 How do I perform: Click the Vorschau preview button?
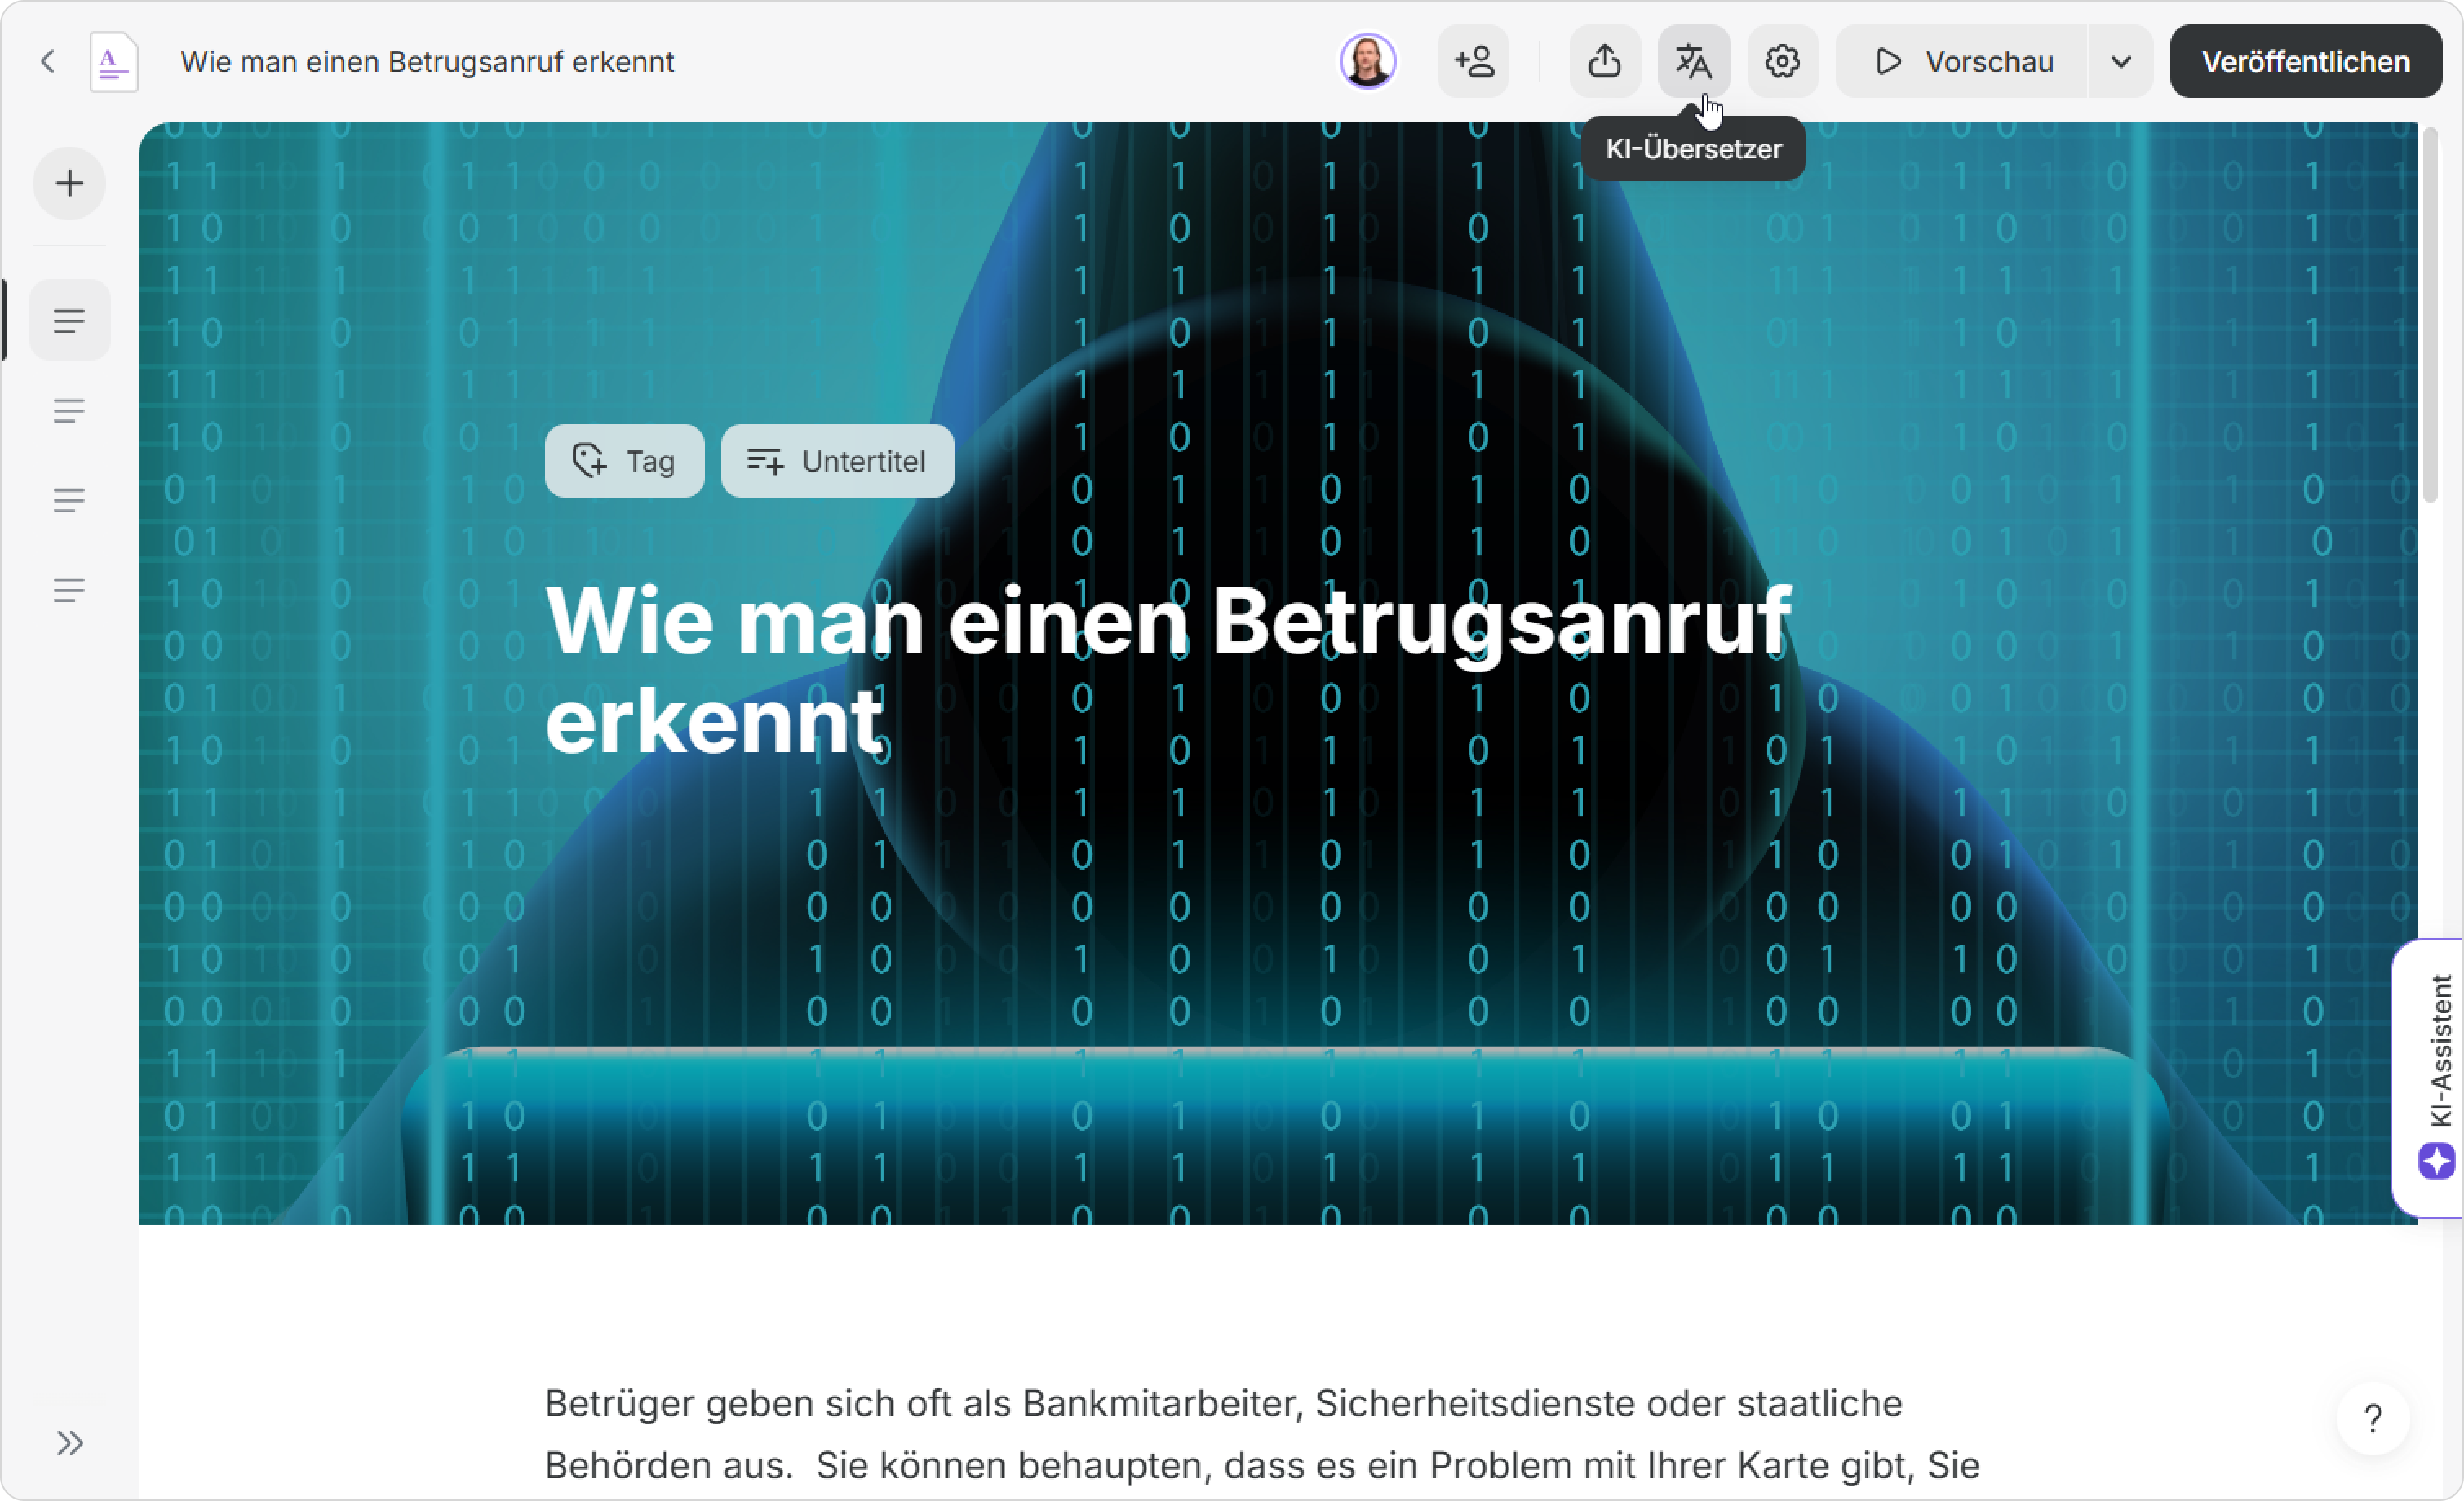[1962, 62]
